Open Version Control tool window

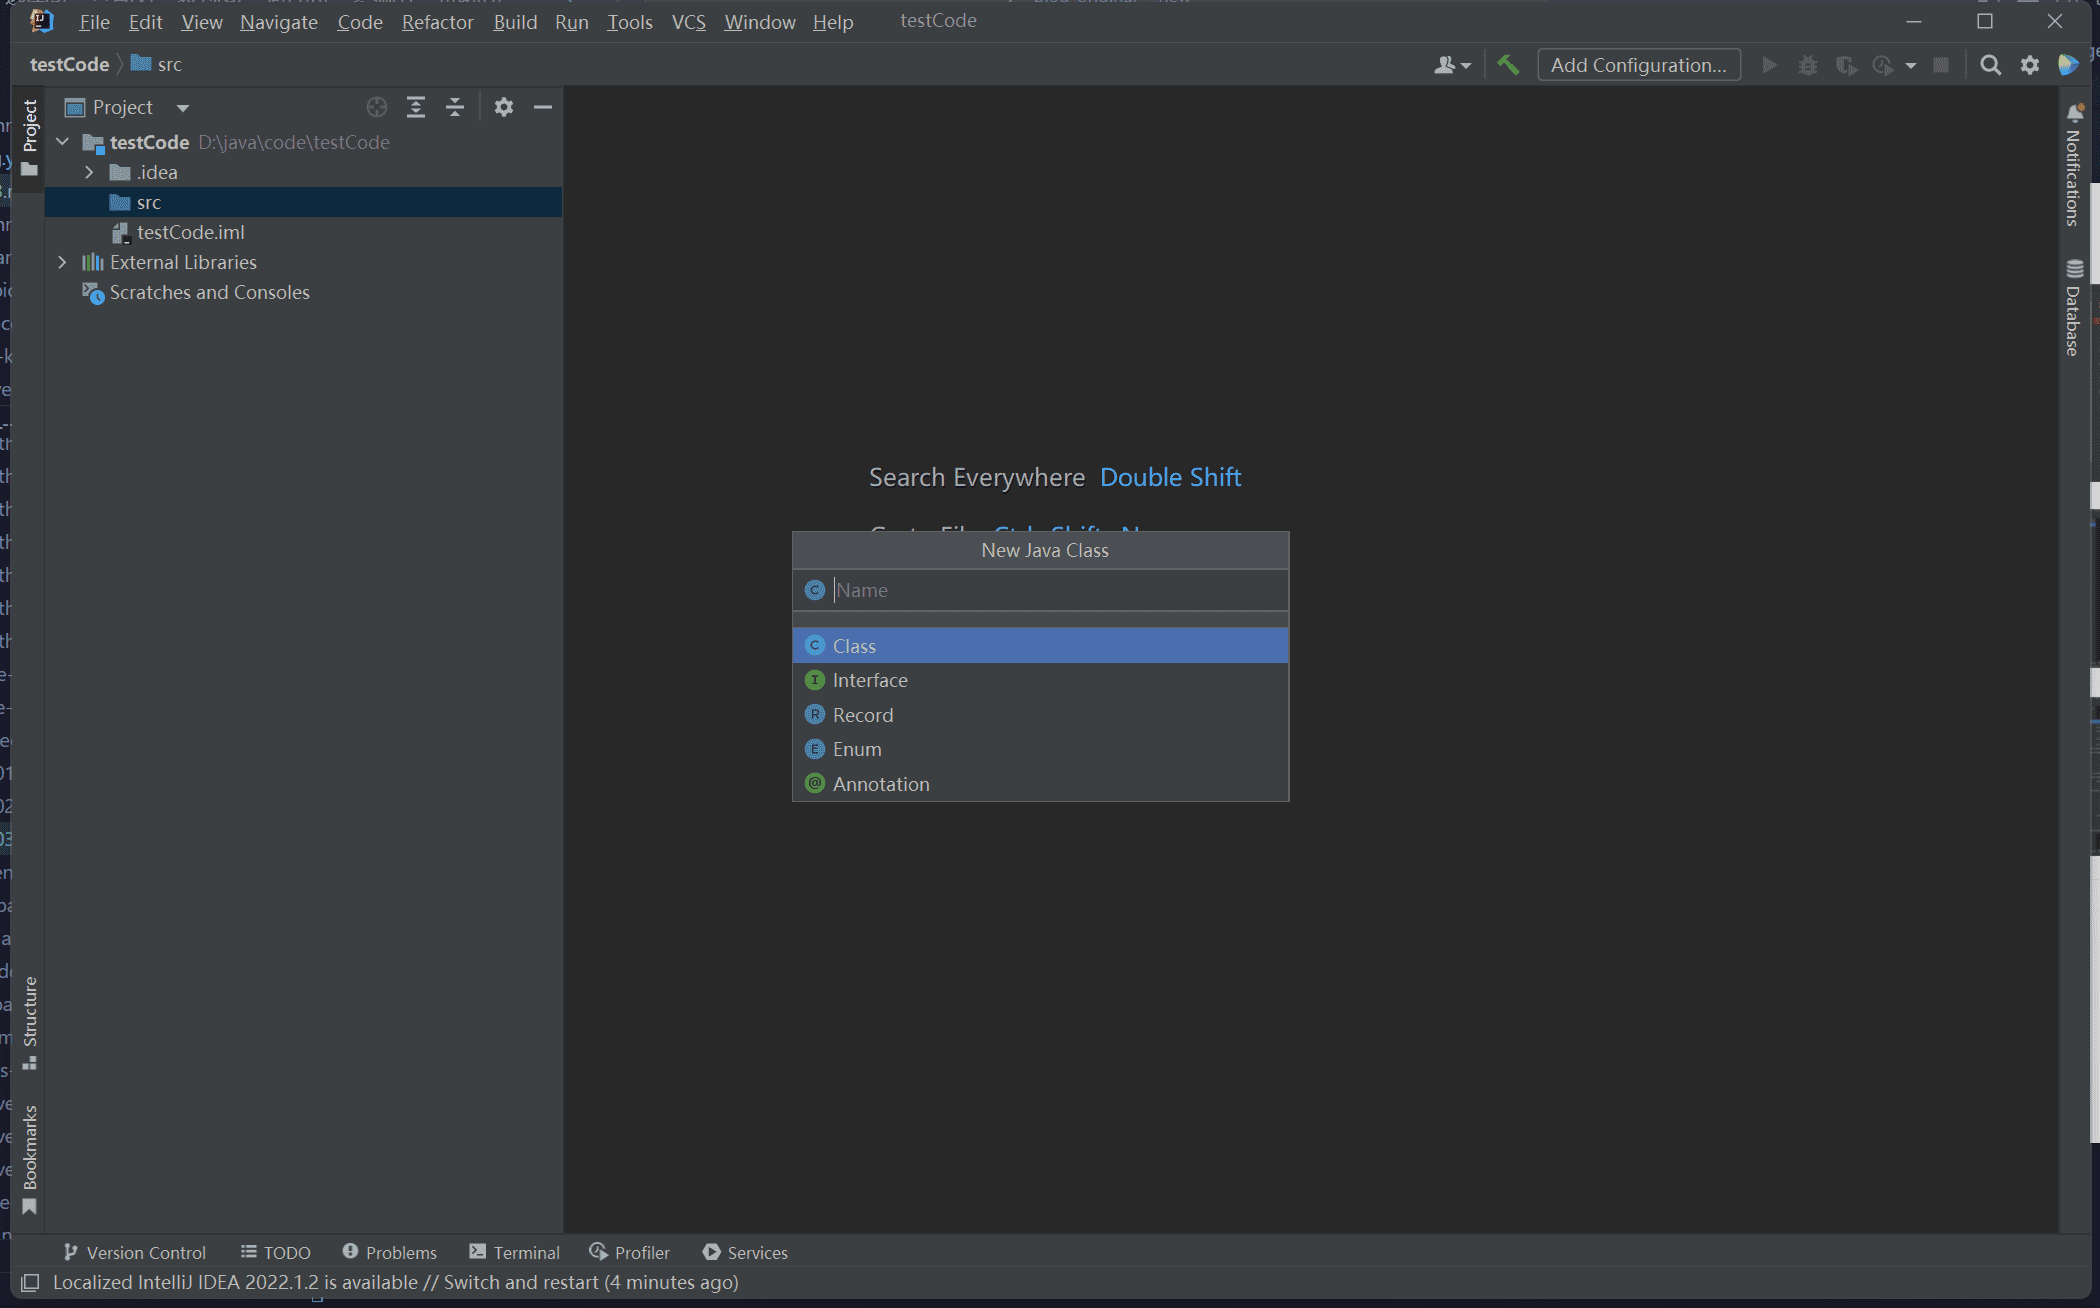(x=134, y=1252)
